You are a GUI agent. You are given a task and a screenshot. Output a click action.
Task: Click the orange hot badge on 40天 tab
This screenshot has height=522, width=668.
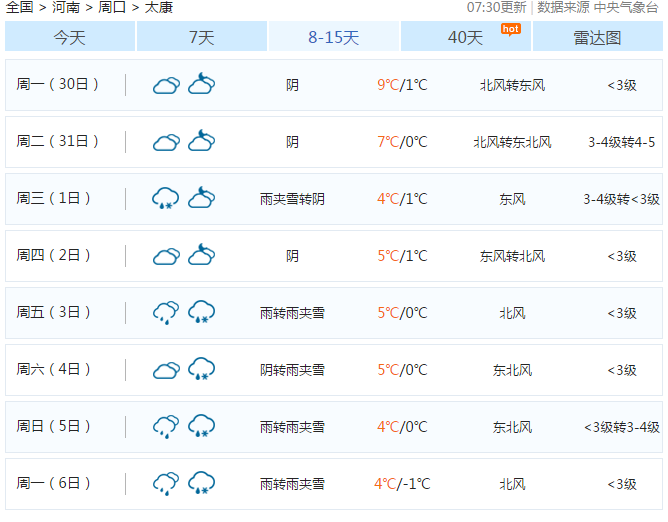click(510, 28)
